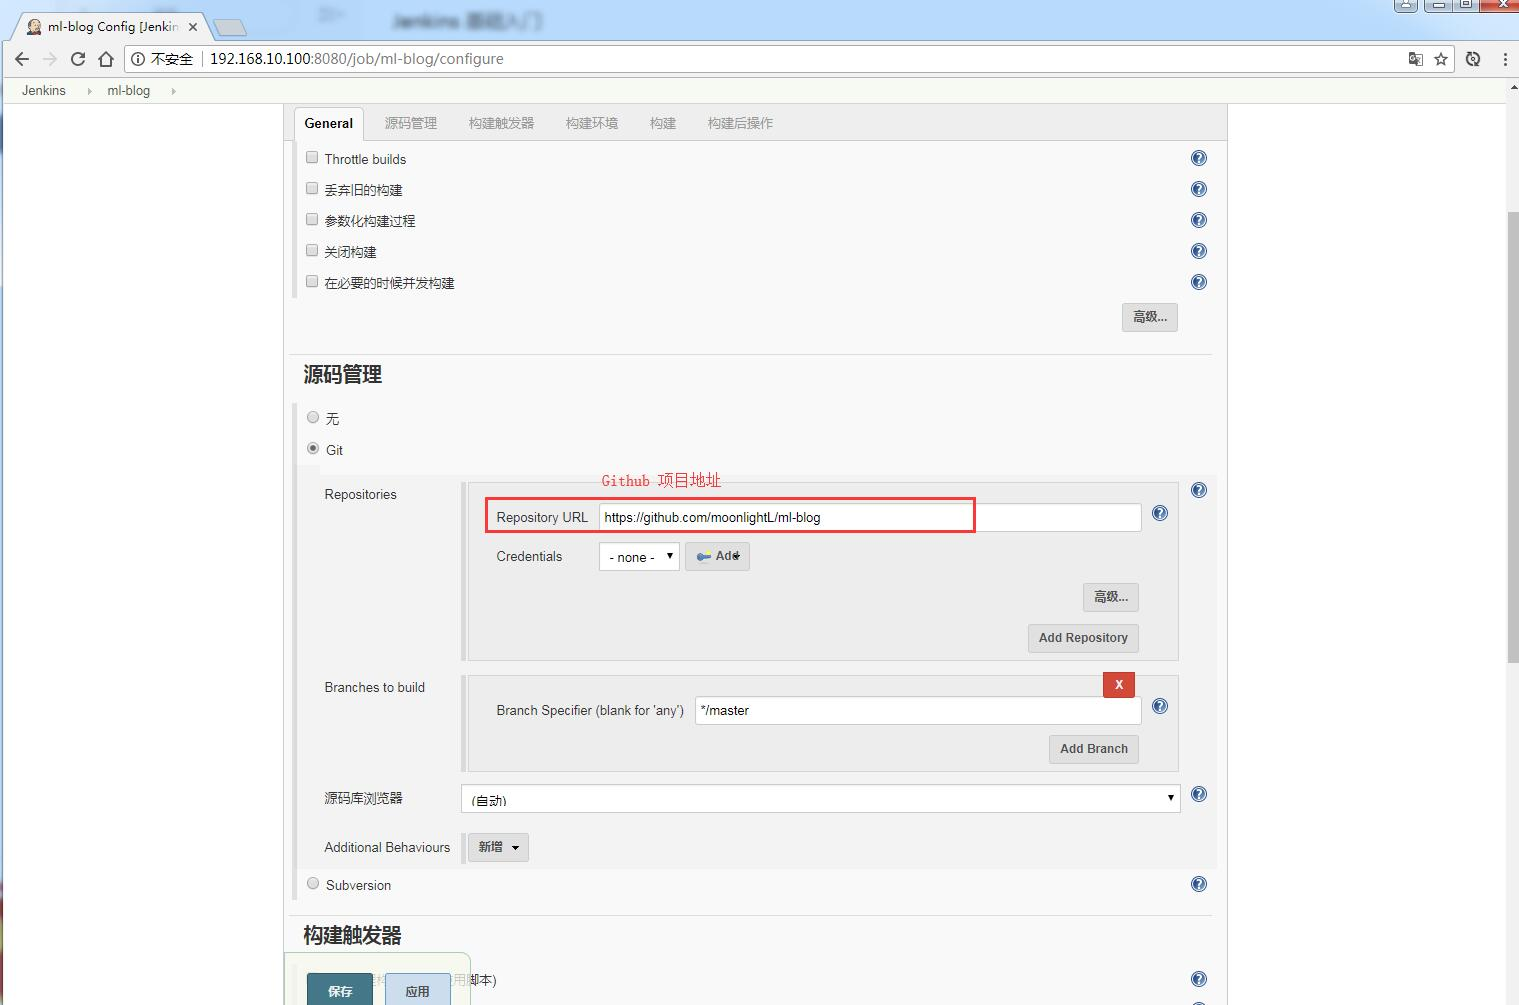1519x1005 pixels.
Task: Open help icon for Repositories section
Action: 1199,490
